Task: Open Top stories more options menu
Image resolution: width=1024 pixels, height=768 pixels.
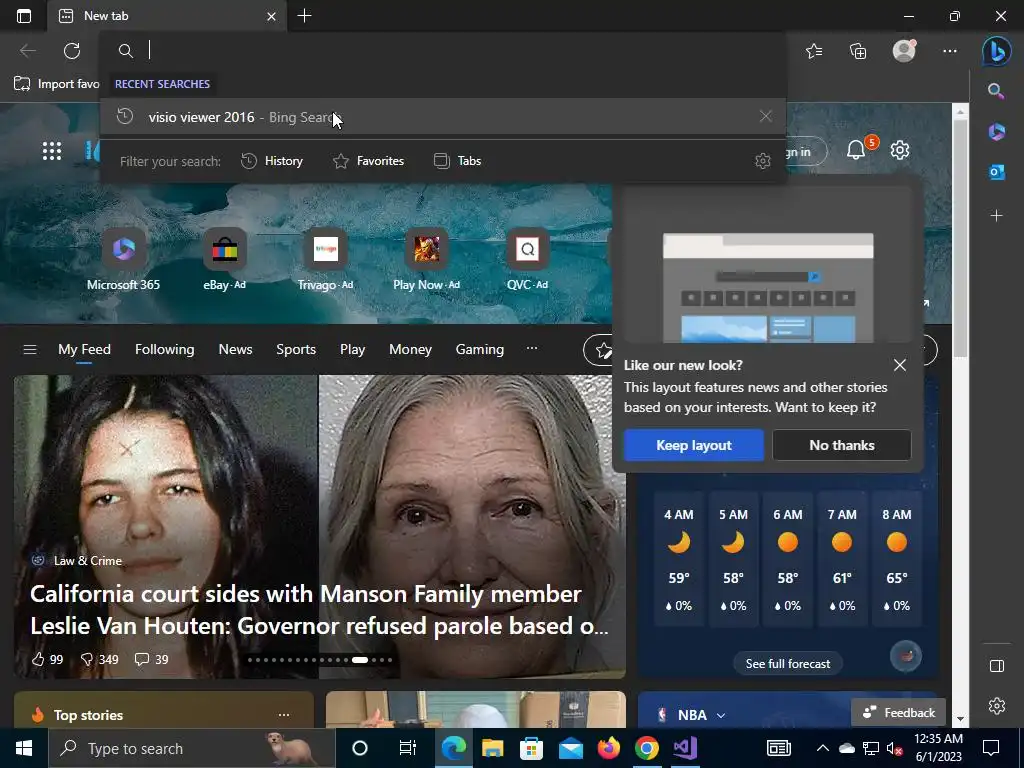Action: [x=283, y=714]
